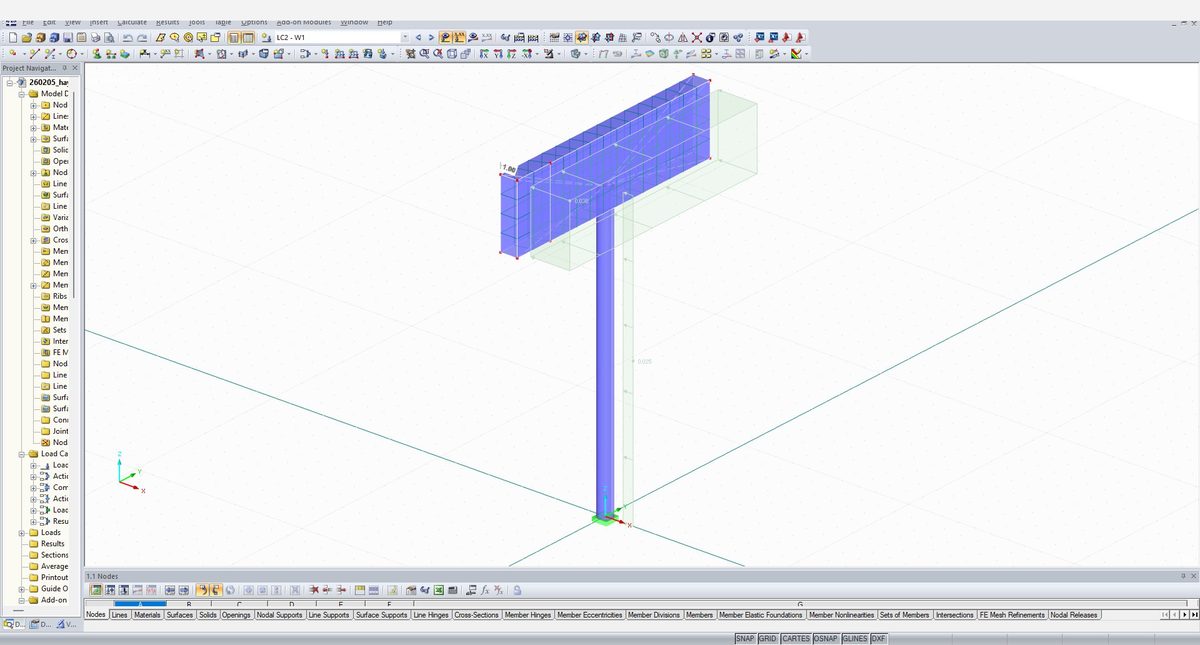Toggle OSNAP mode at the bottom
This screenshot has height=645, width=1200.
825,637
